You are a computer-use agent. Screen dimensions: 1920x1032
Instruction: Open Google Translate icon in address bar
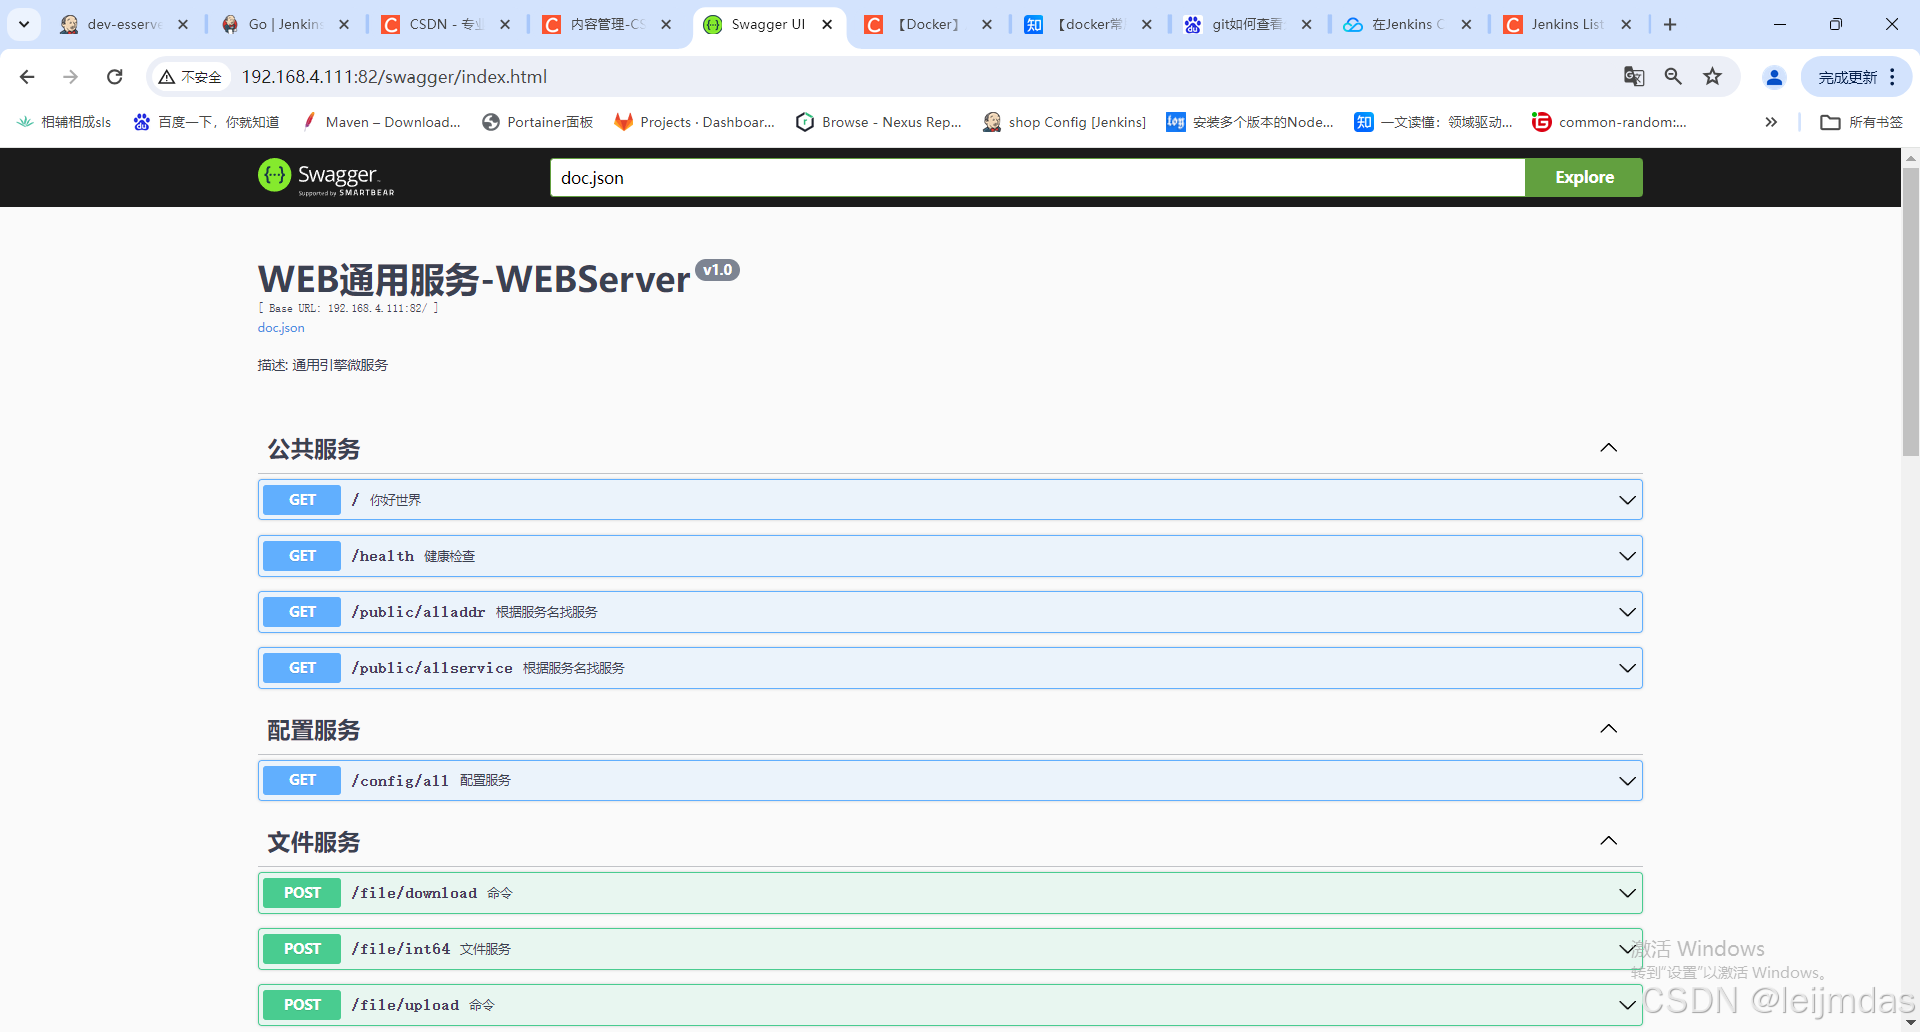(1634, 76)
